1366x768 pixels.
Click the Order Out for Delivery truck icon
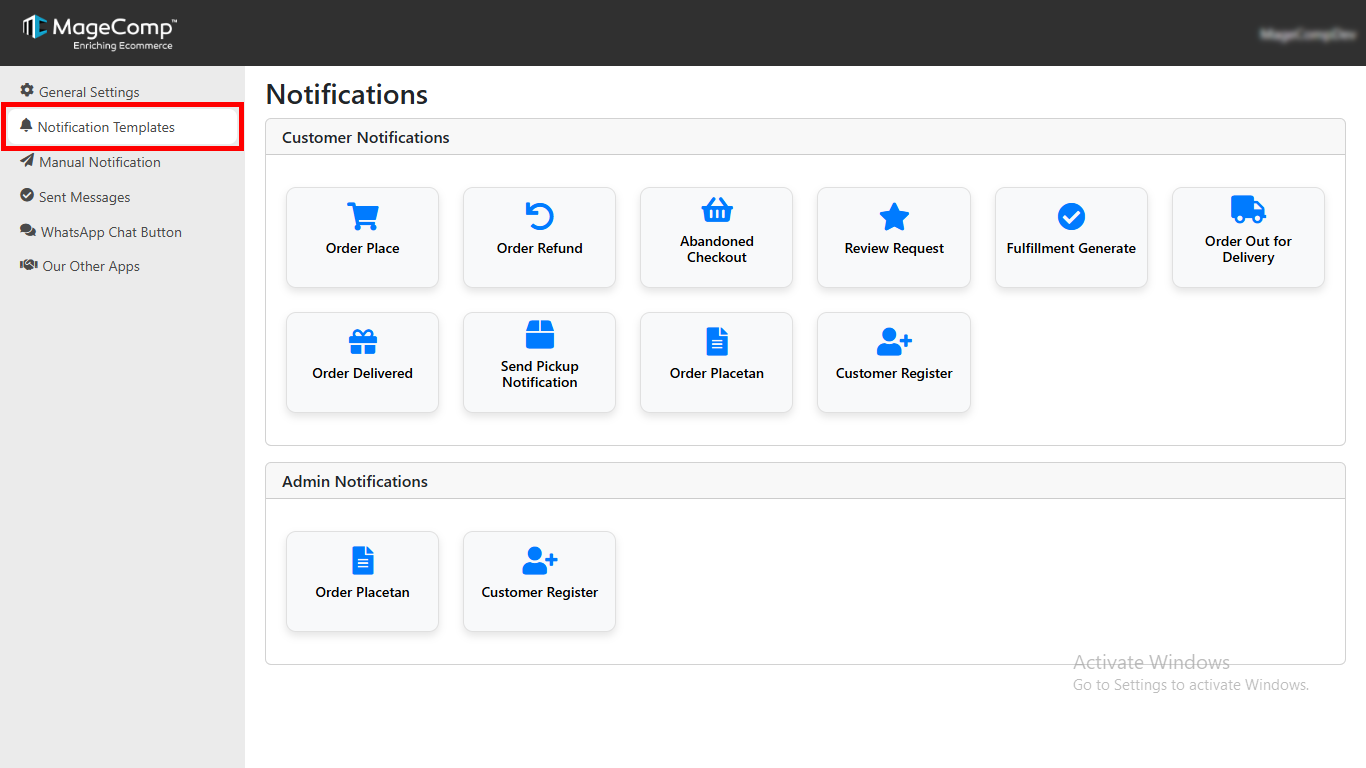(x=1248, y=210)
